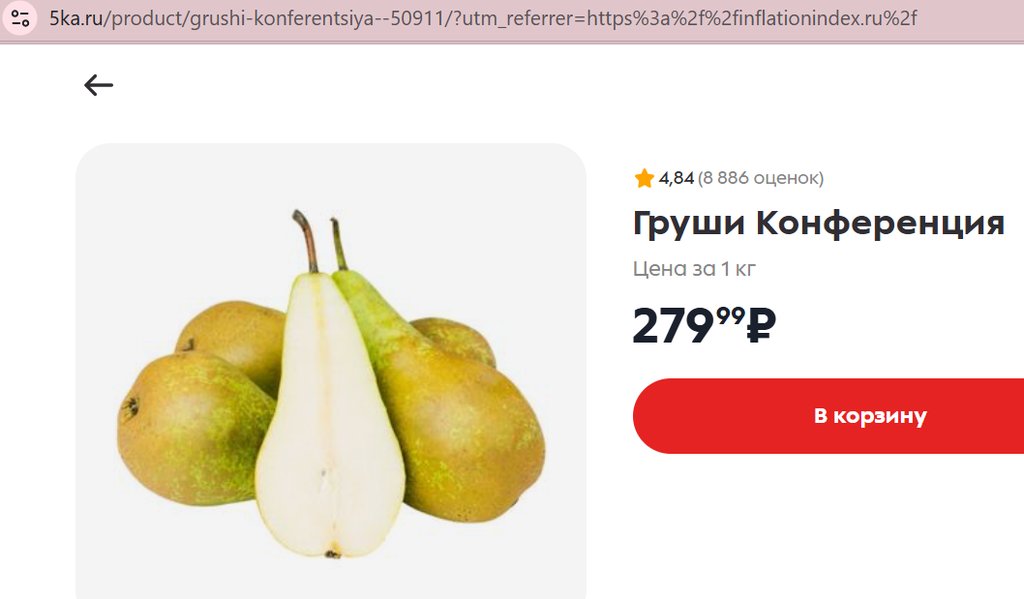Click the utm_referrer parameter in the URL
Viewport: 1024px width, 599px height.
(514, 19)
